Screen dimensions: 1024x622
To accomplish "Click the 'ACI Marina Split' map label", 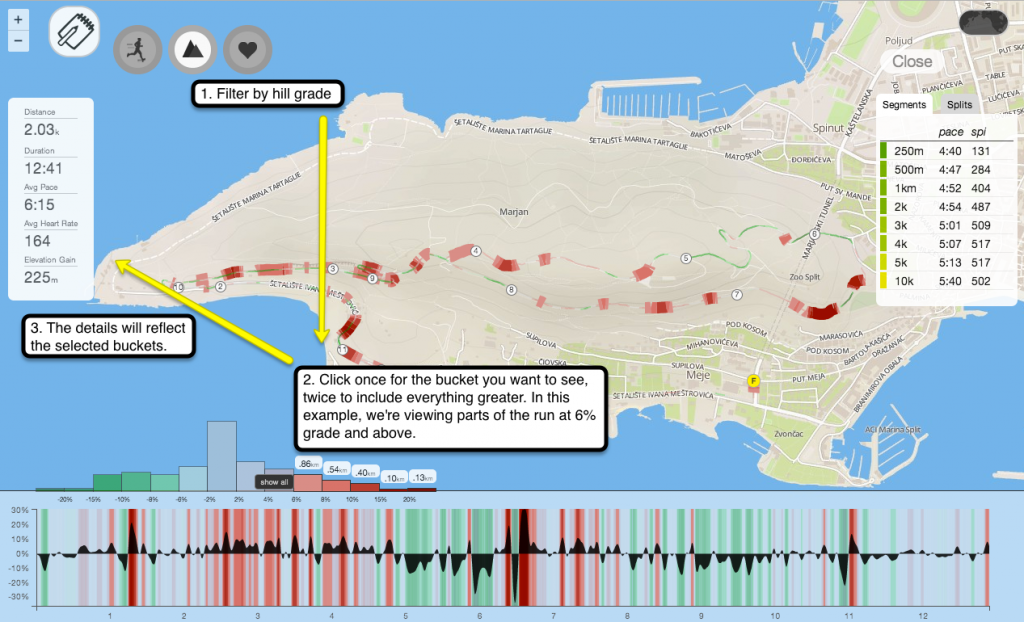I will (893, 429).
